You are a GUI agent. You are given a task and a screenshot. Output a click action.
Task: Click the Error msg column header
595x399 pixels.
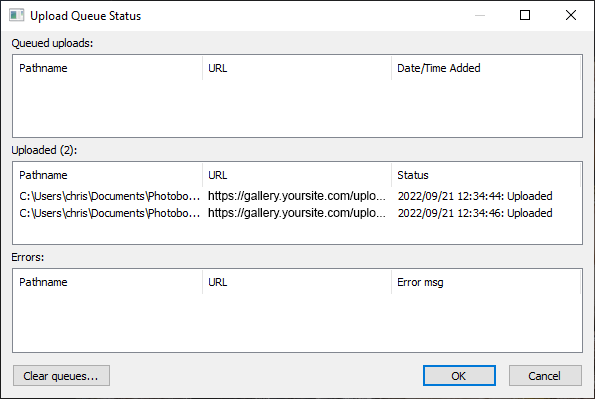coord(486,282)
